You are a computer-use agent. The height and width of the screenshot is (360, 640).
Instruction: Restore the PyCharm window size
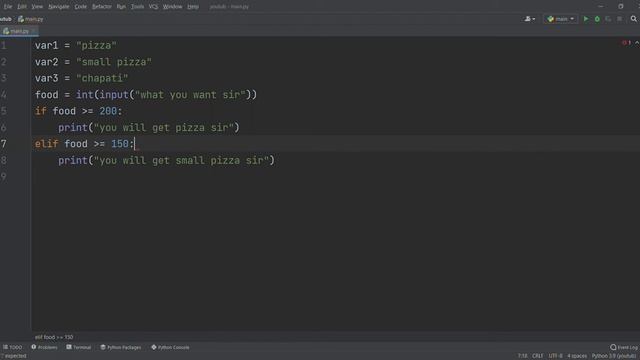(621, 7)
